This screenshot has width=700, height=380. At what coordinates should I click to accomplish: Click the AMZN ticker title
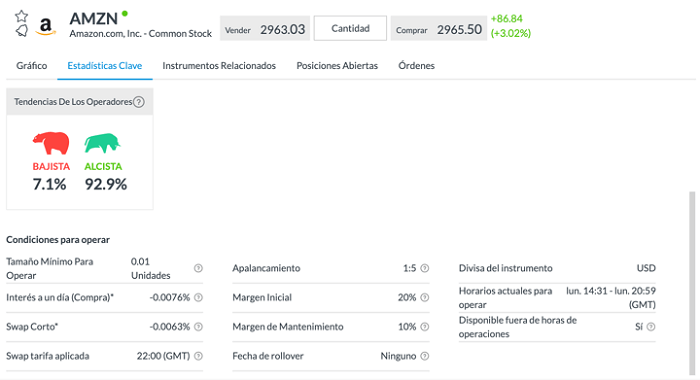pos(94,18)
